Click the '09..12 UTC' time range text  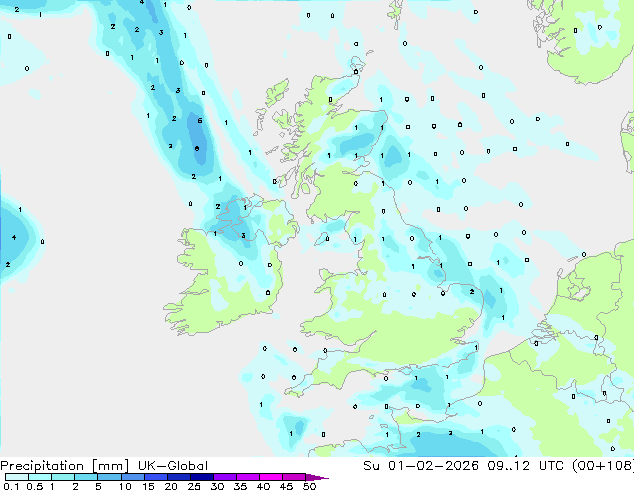[x=525, y=466]
